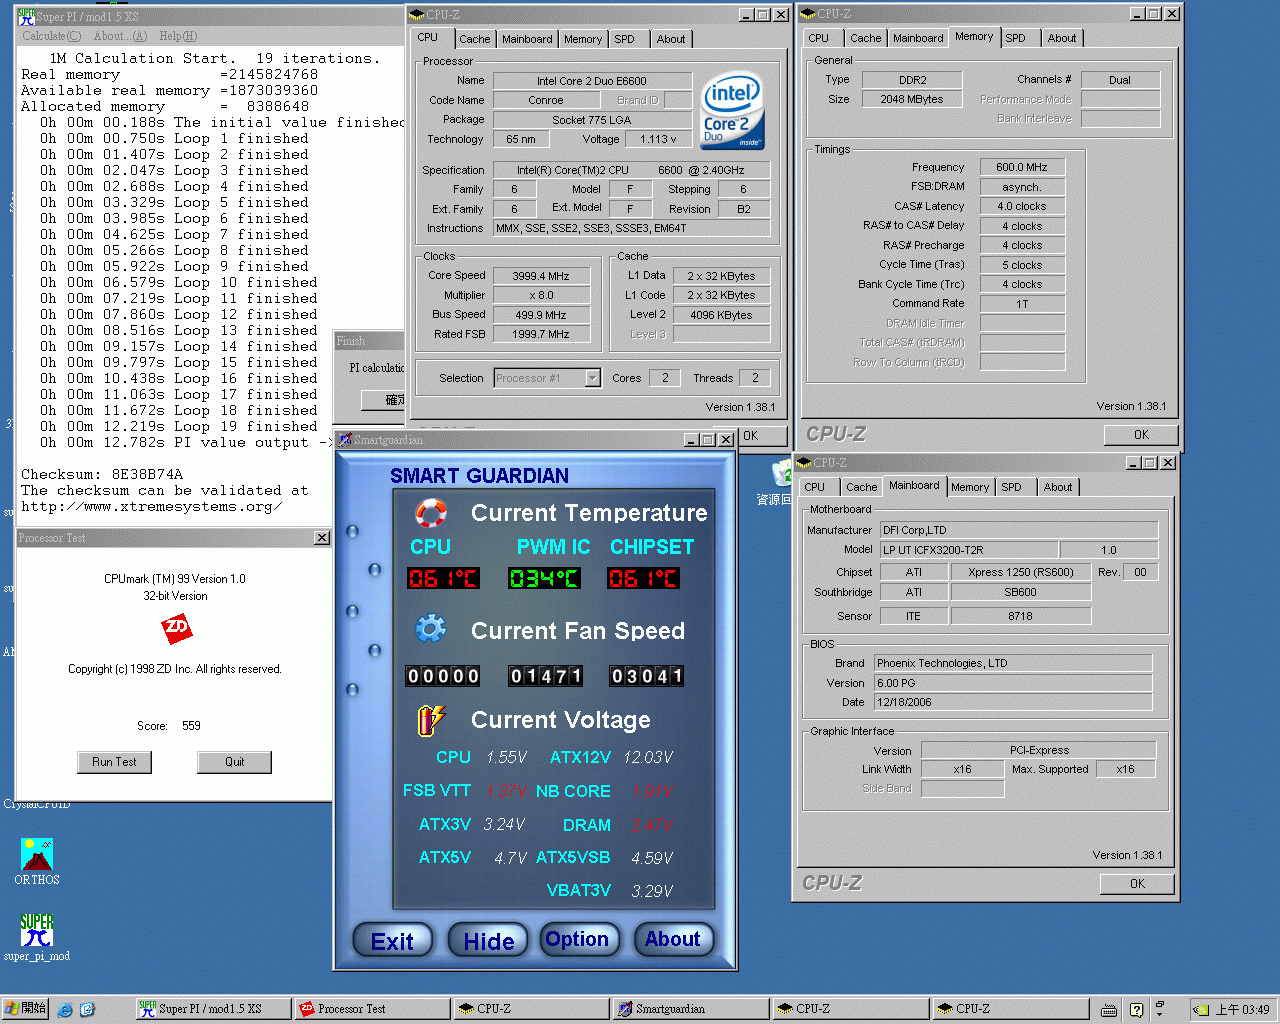
Task: Switch to Processor Test taskbar button
Action: pos(372,1009)
